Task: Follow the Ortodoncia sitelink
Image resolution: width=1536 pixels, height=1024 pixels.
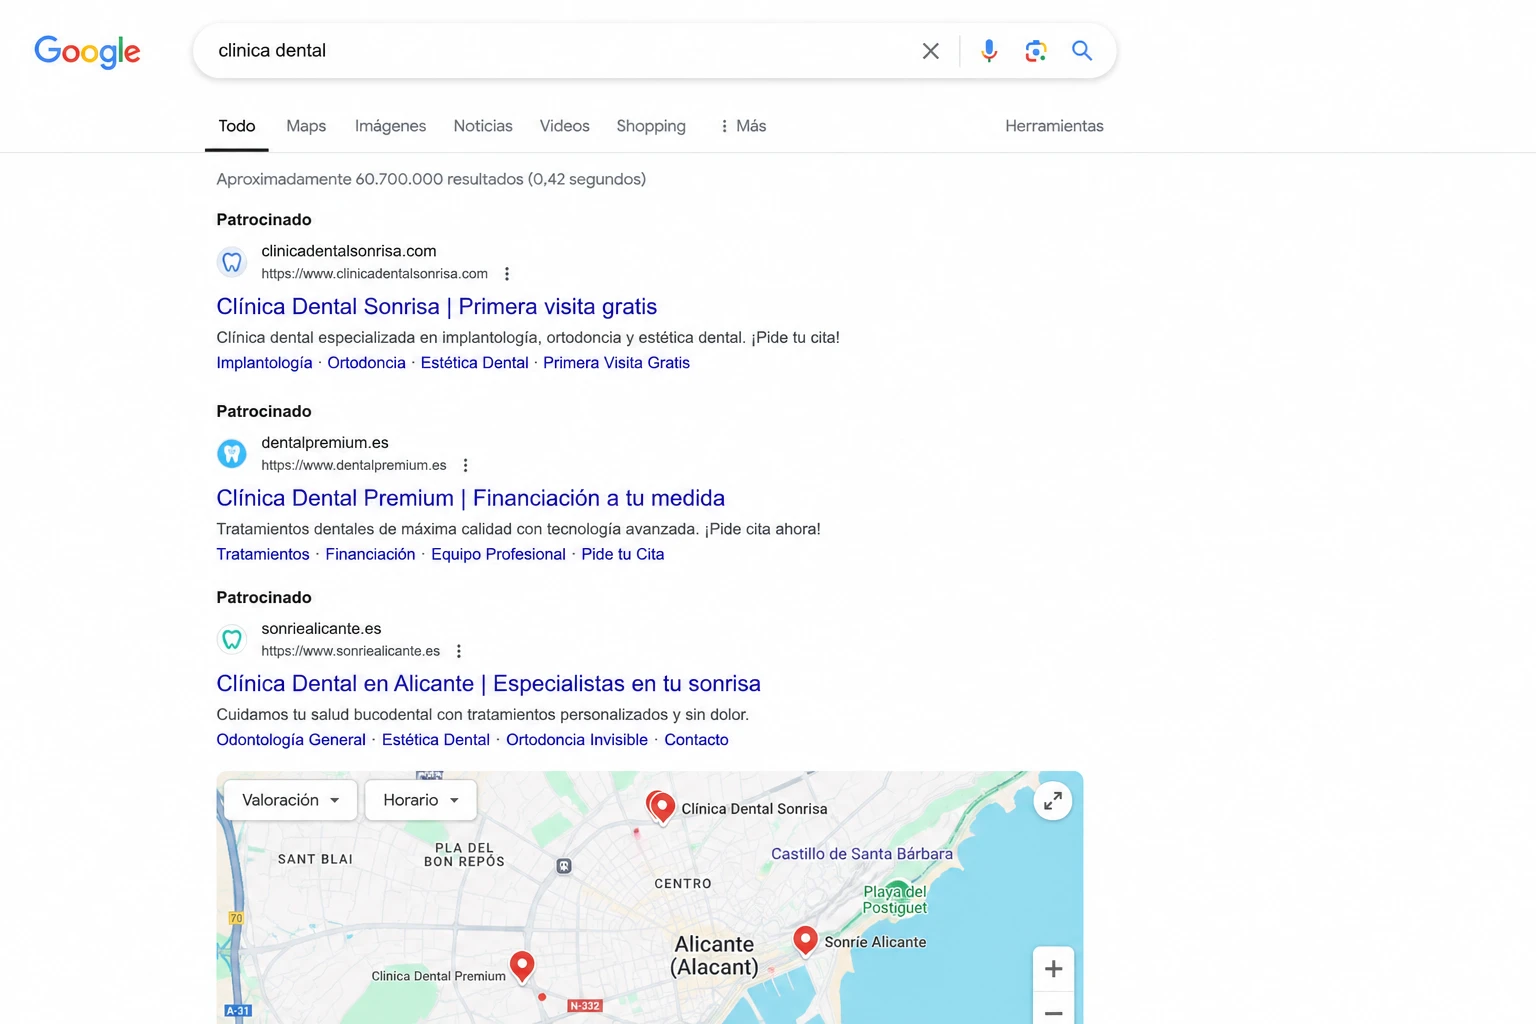Action: click(x=366, y=363)
